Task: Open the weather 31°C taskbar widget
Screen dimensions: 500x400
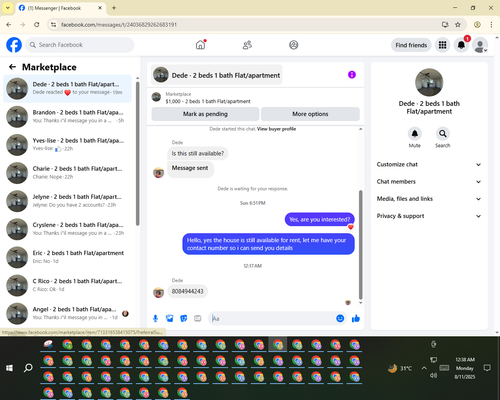Action: pos(400,368)
